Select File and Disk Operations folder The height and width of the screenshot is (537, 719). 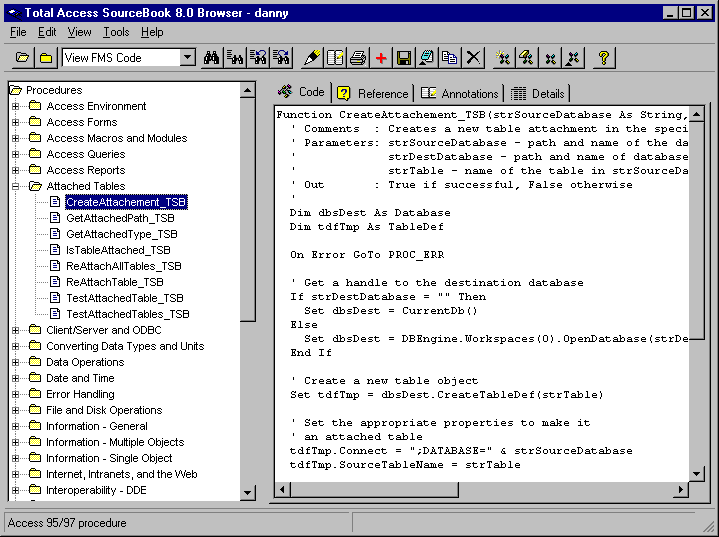click(104, 410)
